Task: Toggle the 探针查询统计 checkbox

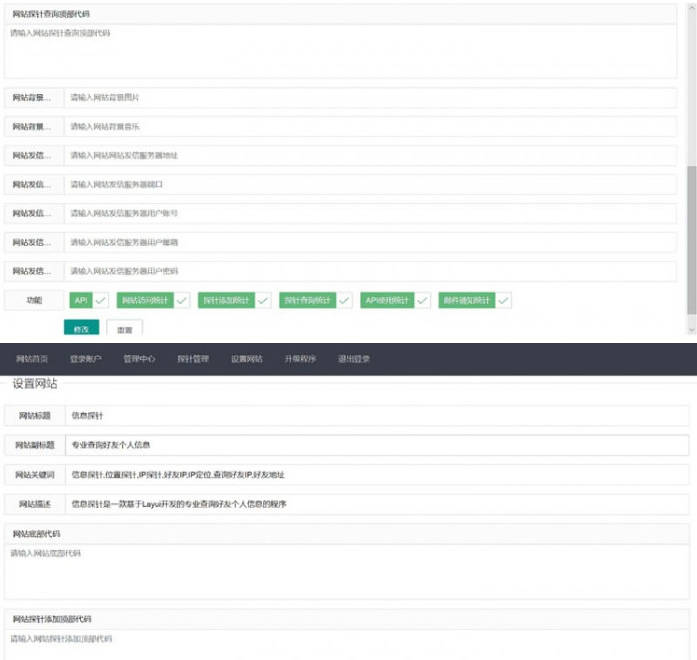Action: pos(316,300)
